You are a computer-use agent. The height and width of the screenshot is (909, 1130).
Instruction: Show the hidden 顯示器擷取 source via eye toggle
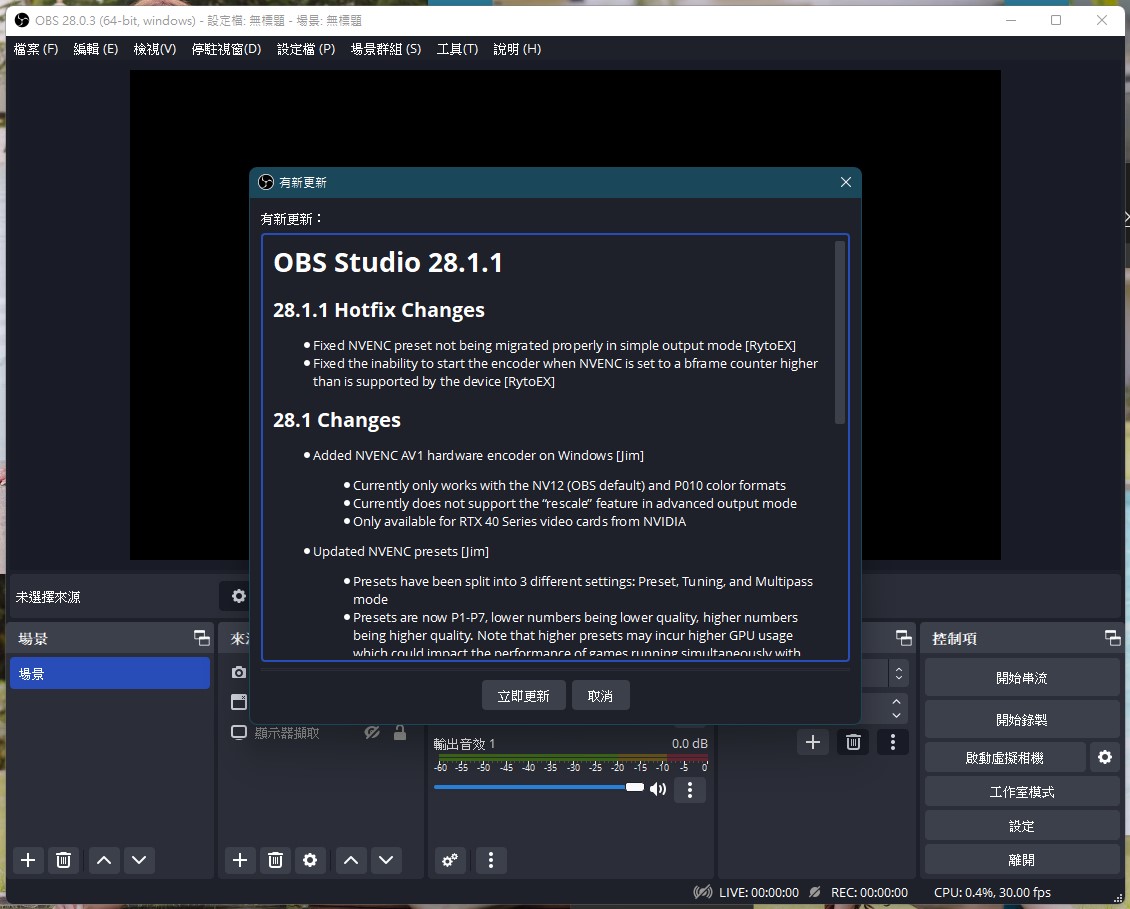(372, 732)
